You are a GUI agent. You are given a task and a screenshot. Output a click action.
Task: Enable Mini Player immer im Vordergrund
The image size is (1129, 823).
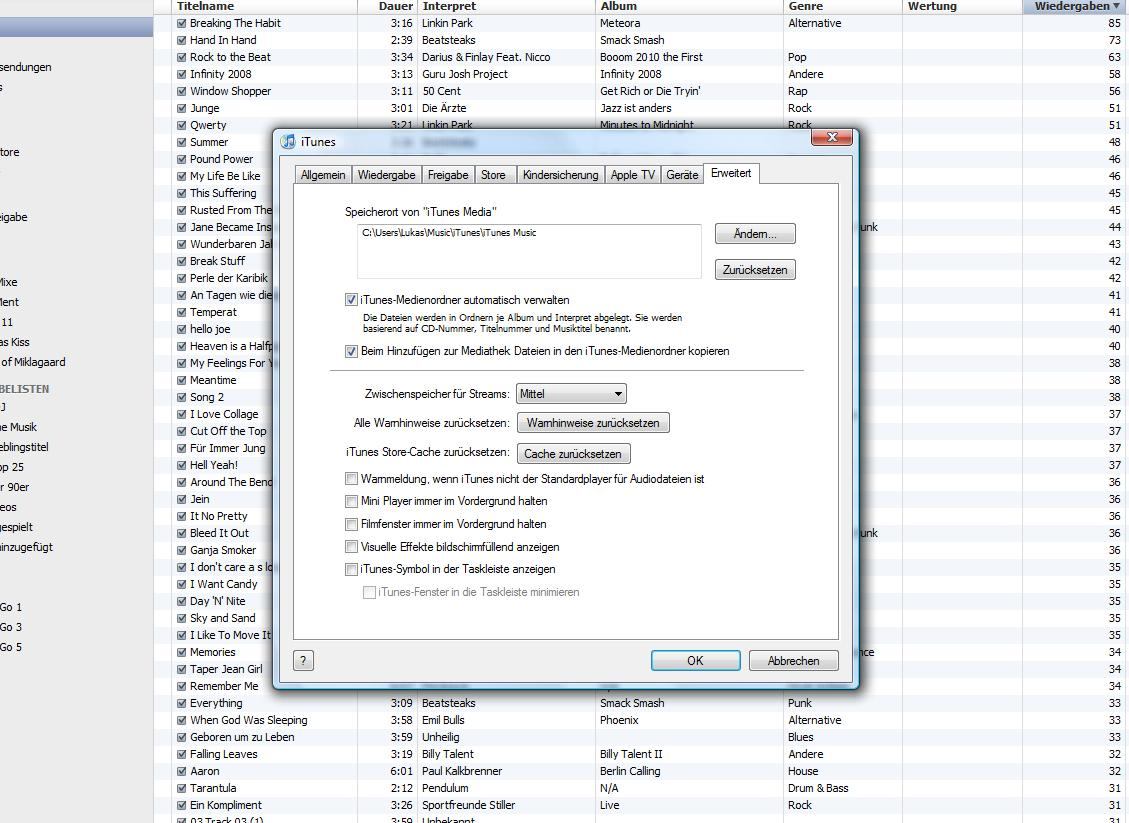pos(351,501)
